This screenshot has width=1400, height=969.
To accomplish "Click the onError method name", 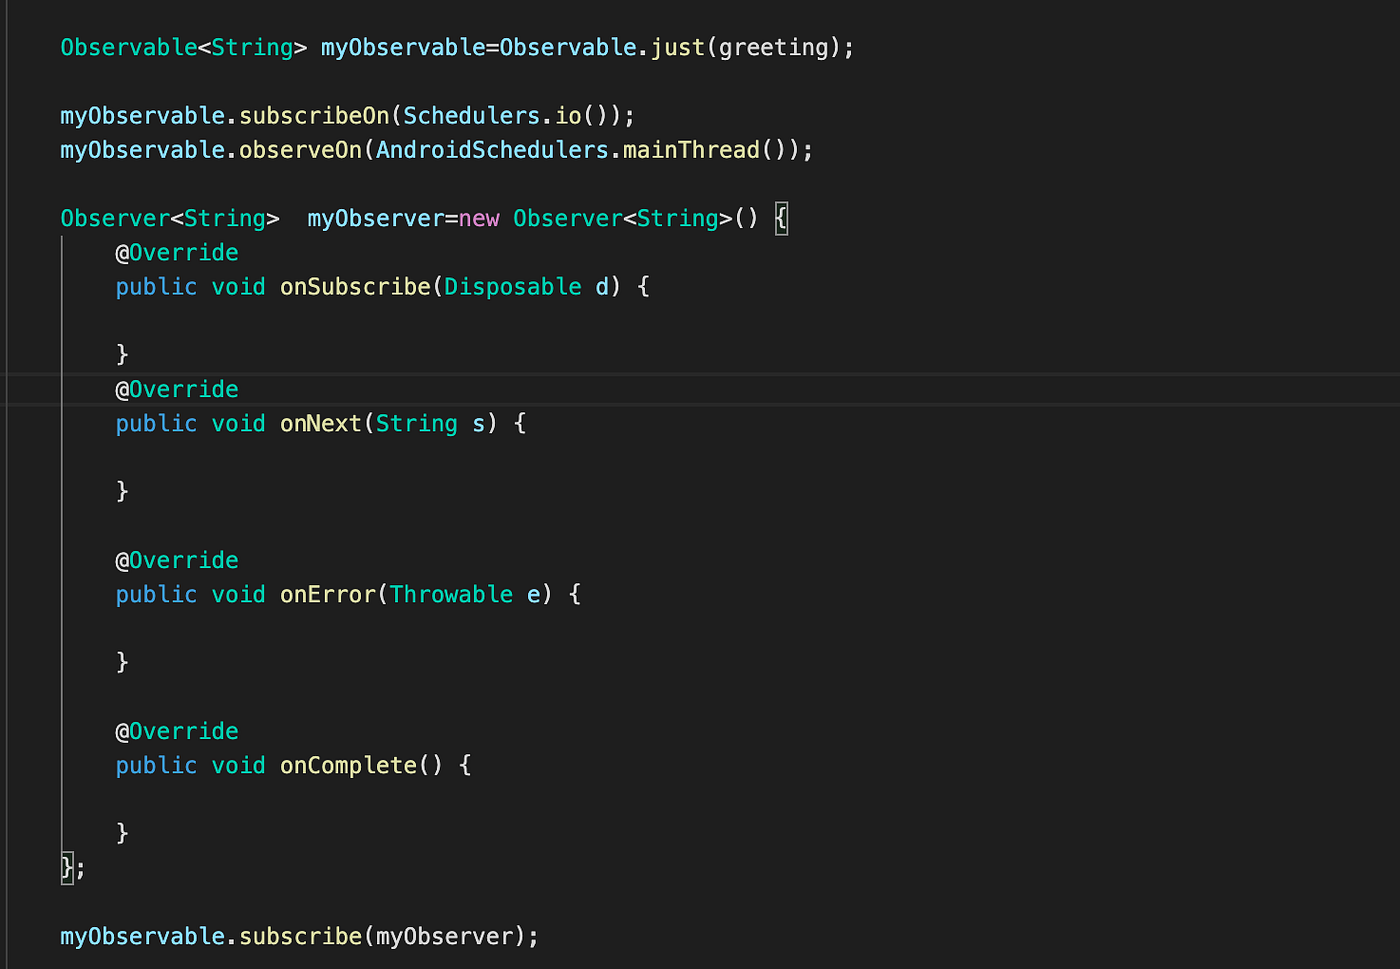I will [330, 594].
